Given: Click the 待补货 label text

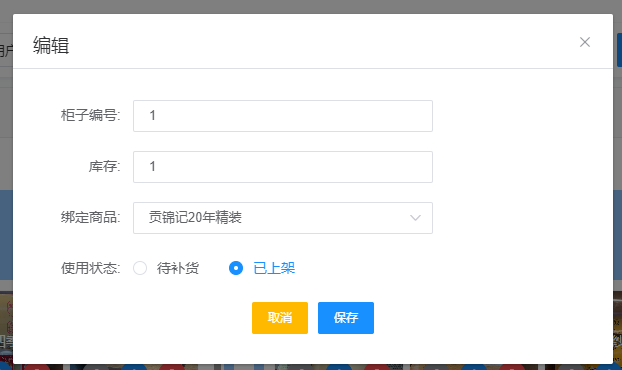Looking at the screenshot, I should pos(178,268).
